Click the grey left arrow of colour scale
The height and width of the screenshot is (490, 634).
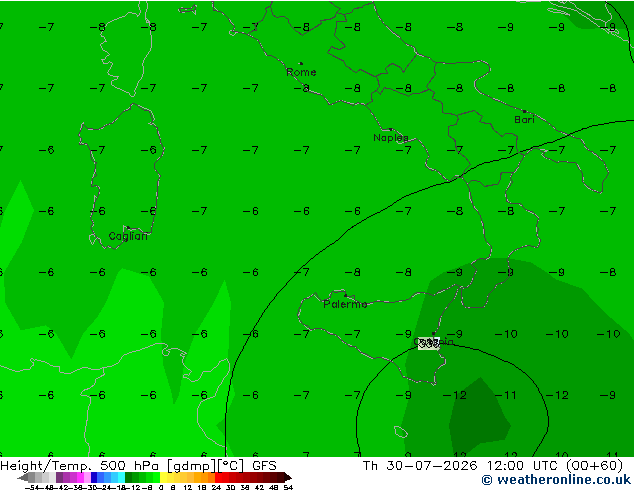[23, 477]
